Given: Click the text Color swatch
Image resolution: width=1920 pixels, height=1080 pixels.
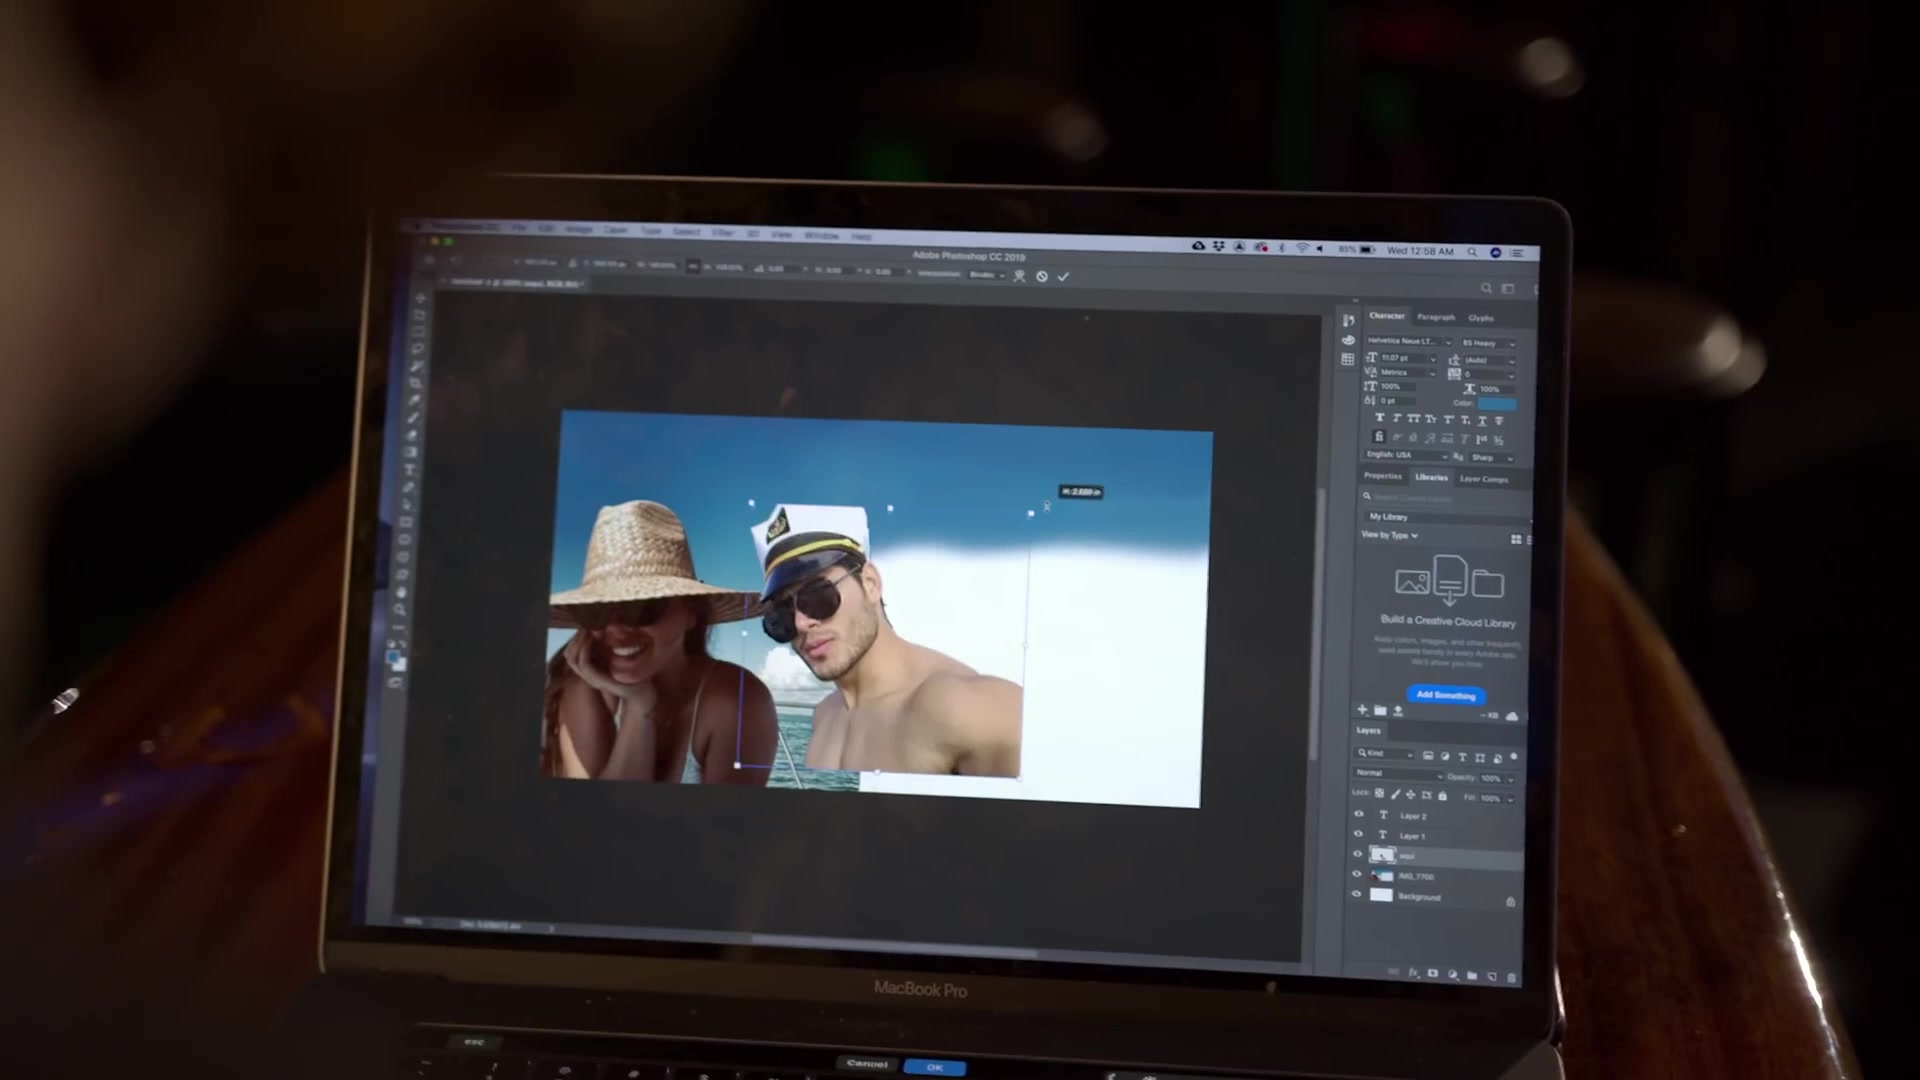Looking at the screenshot, I should click(1497, 404).
